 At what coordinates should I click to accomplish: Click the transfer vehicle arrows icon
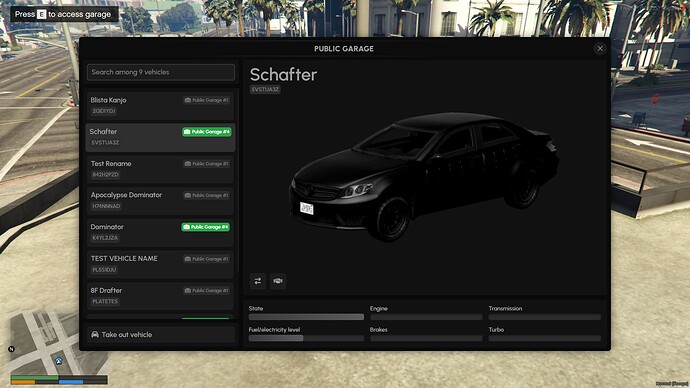258,281
